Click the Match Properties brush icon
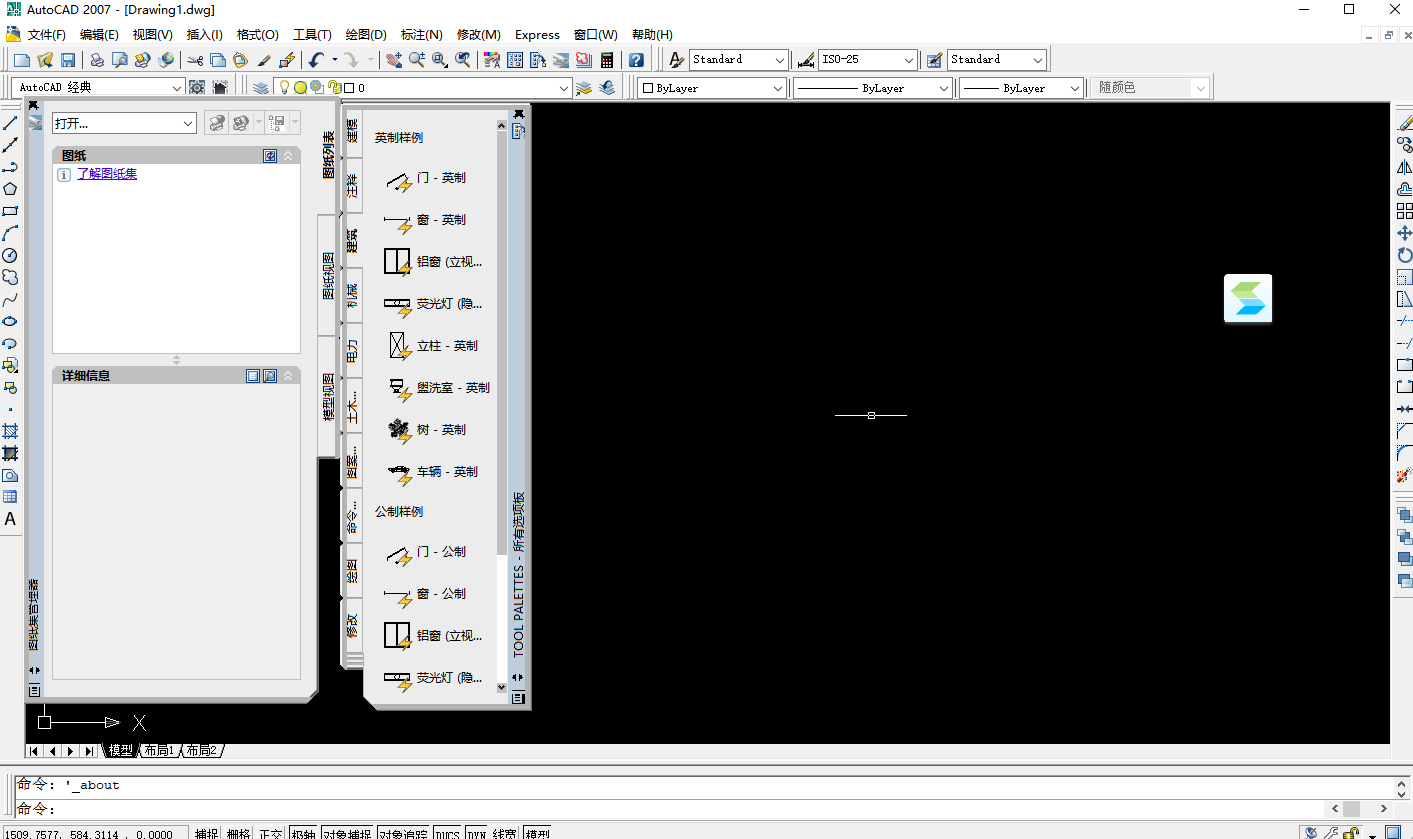 (264, 60)
